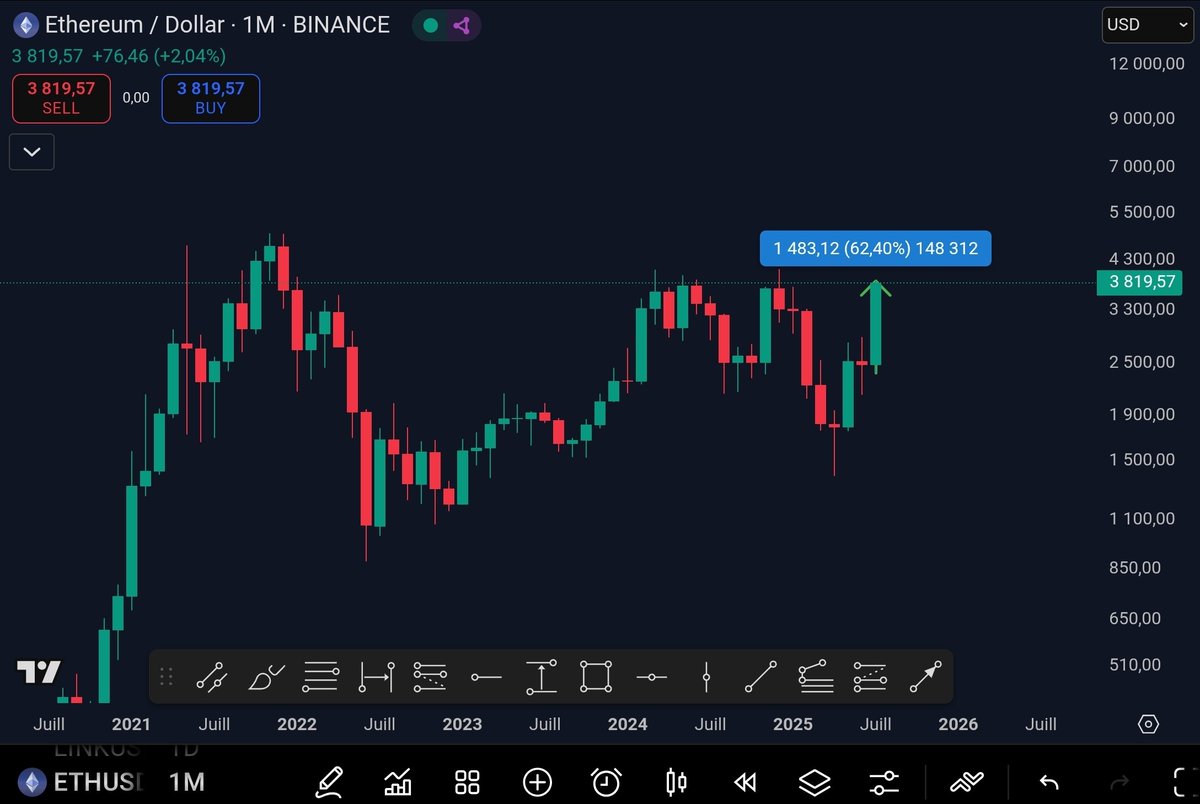
Task: Click the SELL 3 819,57 button
Action: pyautogui.click(x=61, y=98)
